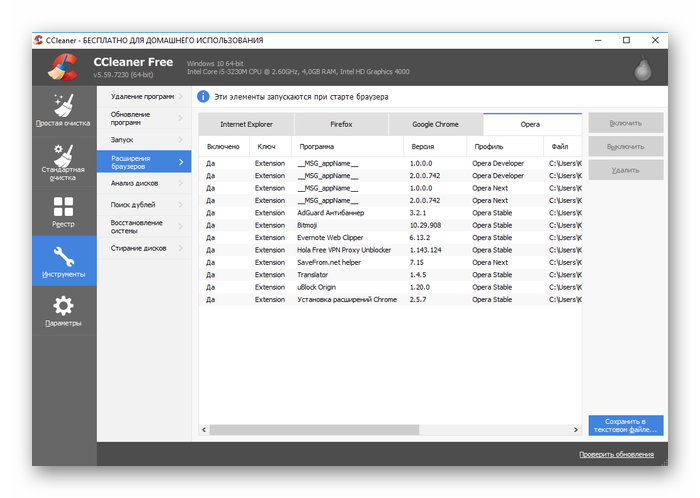Click chevron beside Расширения браузеров

point(181,162)
